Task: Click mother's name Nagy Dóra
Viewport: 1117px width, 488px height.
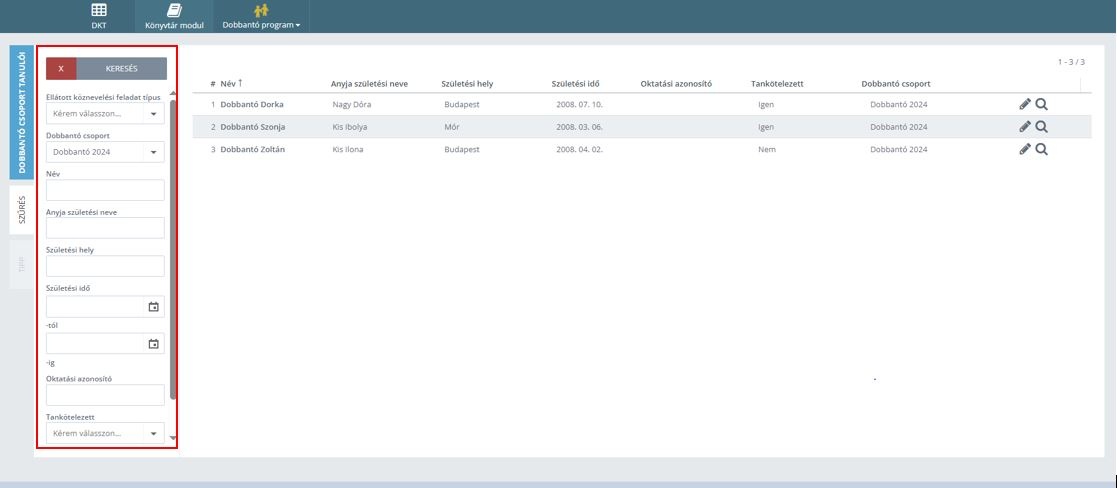Action: click(352, 105)
